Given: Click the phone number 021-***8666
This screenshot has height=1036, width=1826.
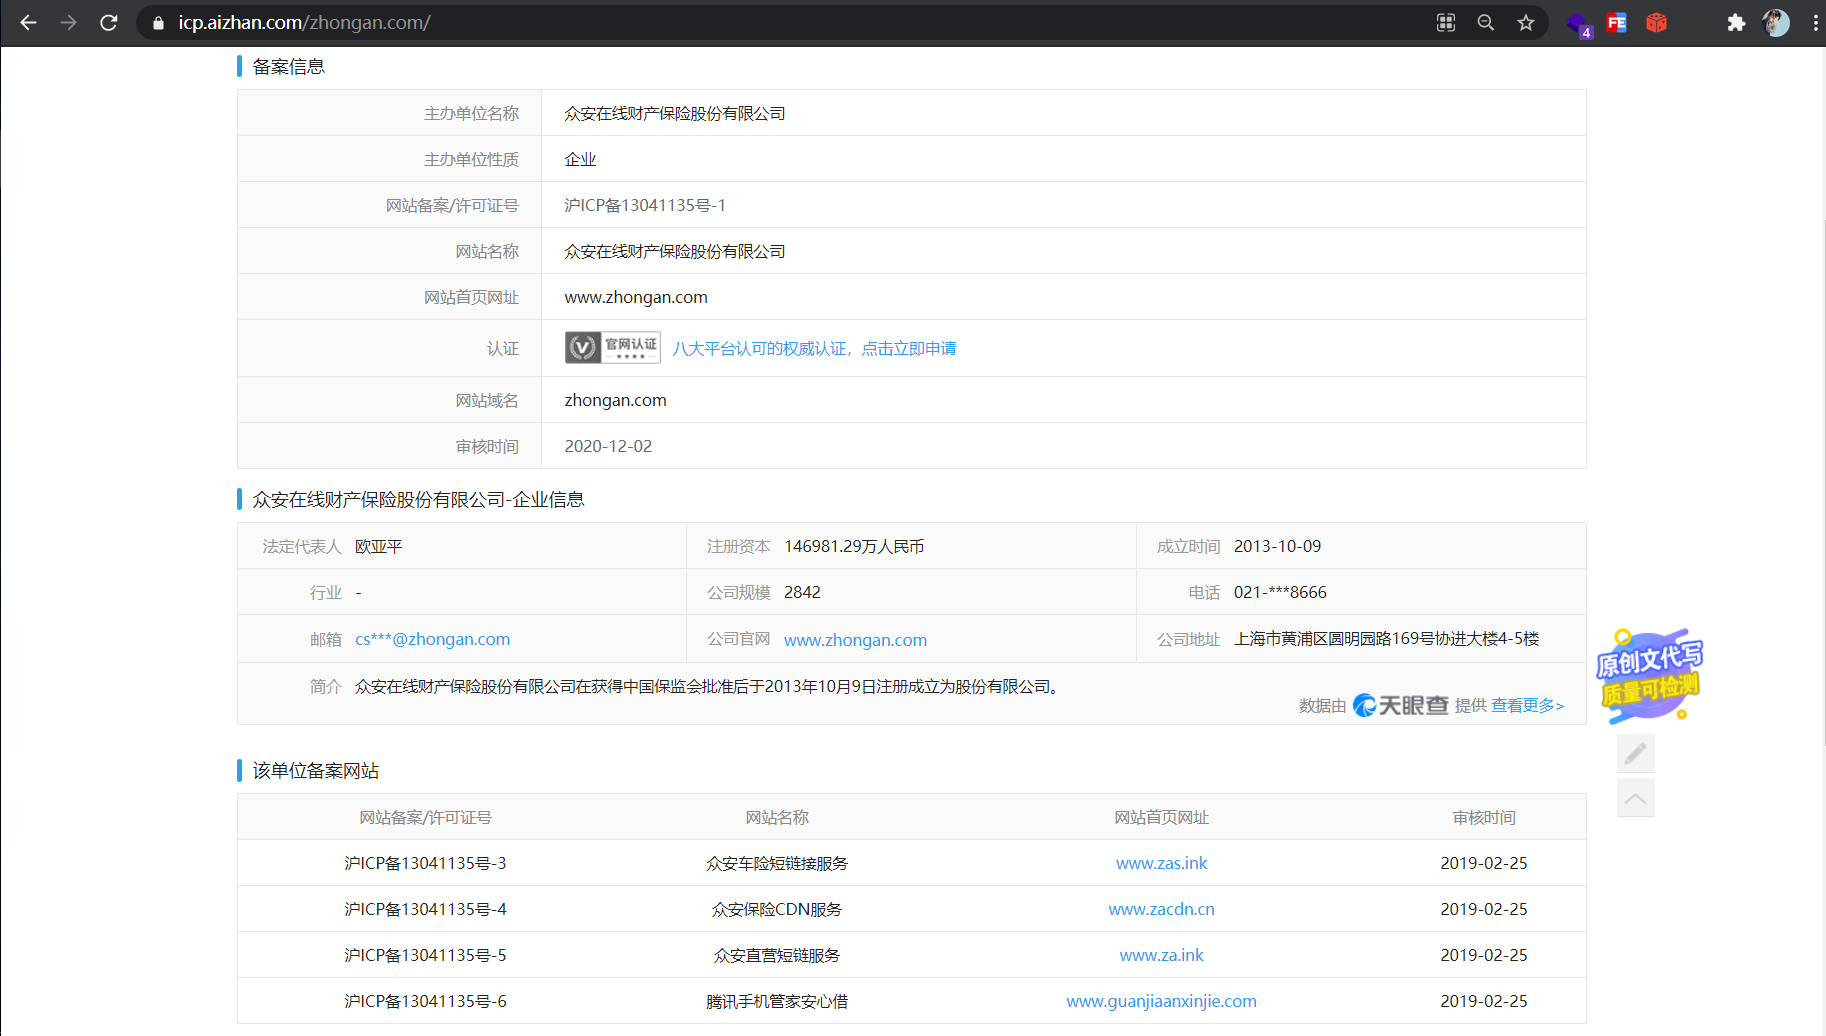Looking at the screenshot, I should [1280, 592].
